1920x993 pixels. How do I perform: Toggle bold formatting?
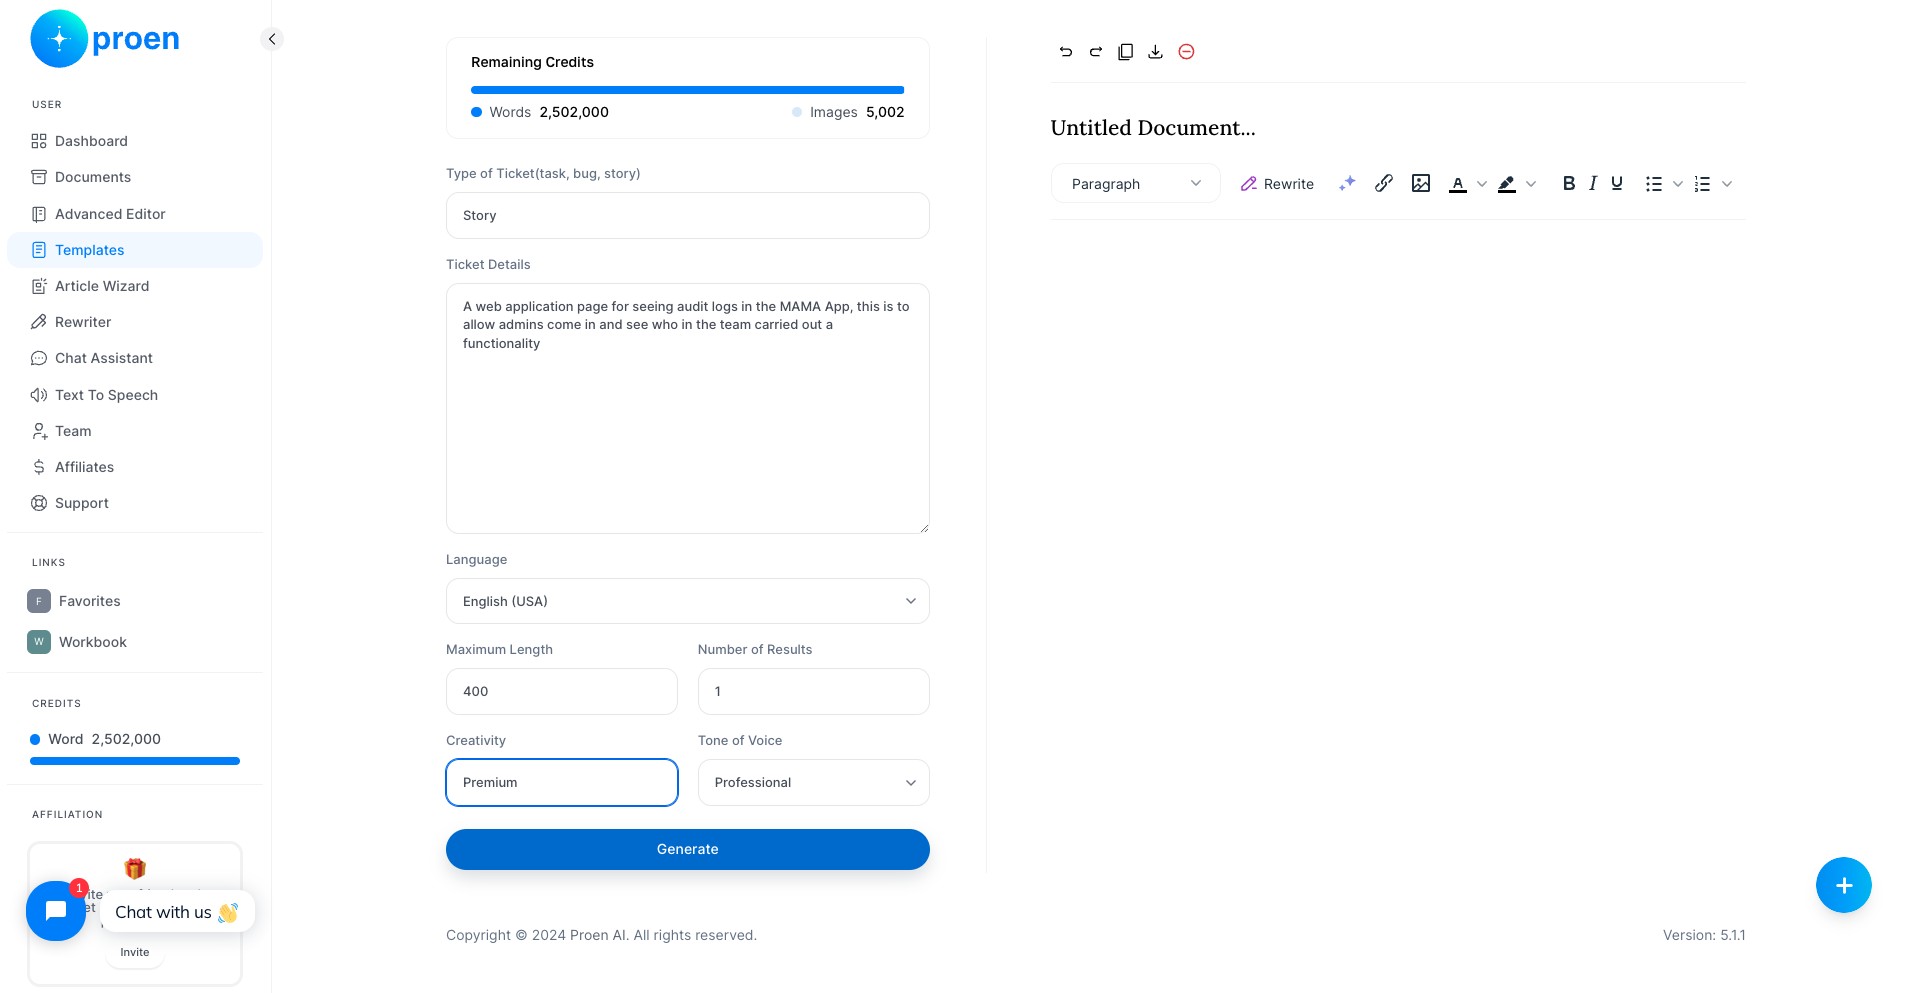click(1569, 183)
